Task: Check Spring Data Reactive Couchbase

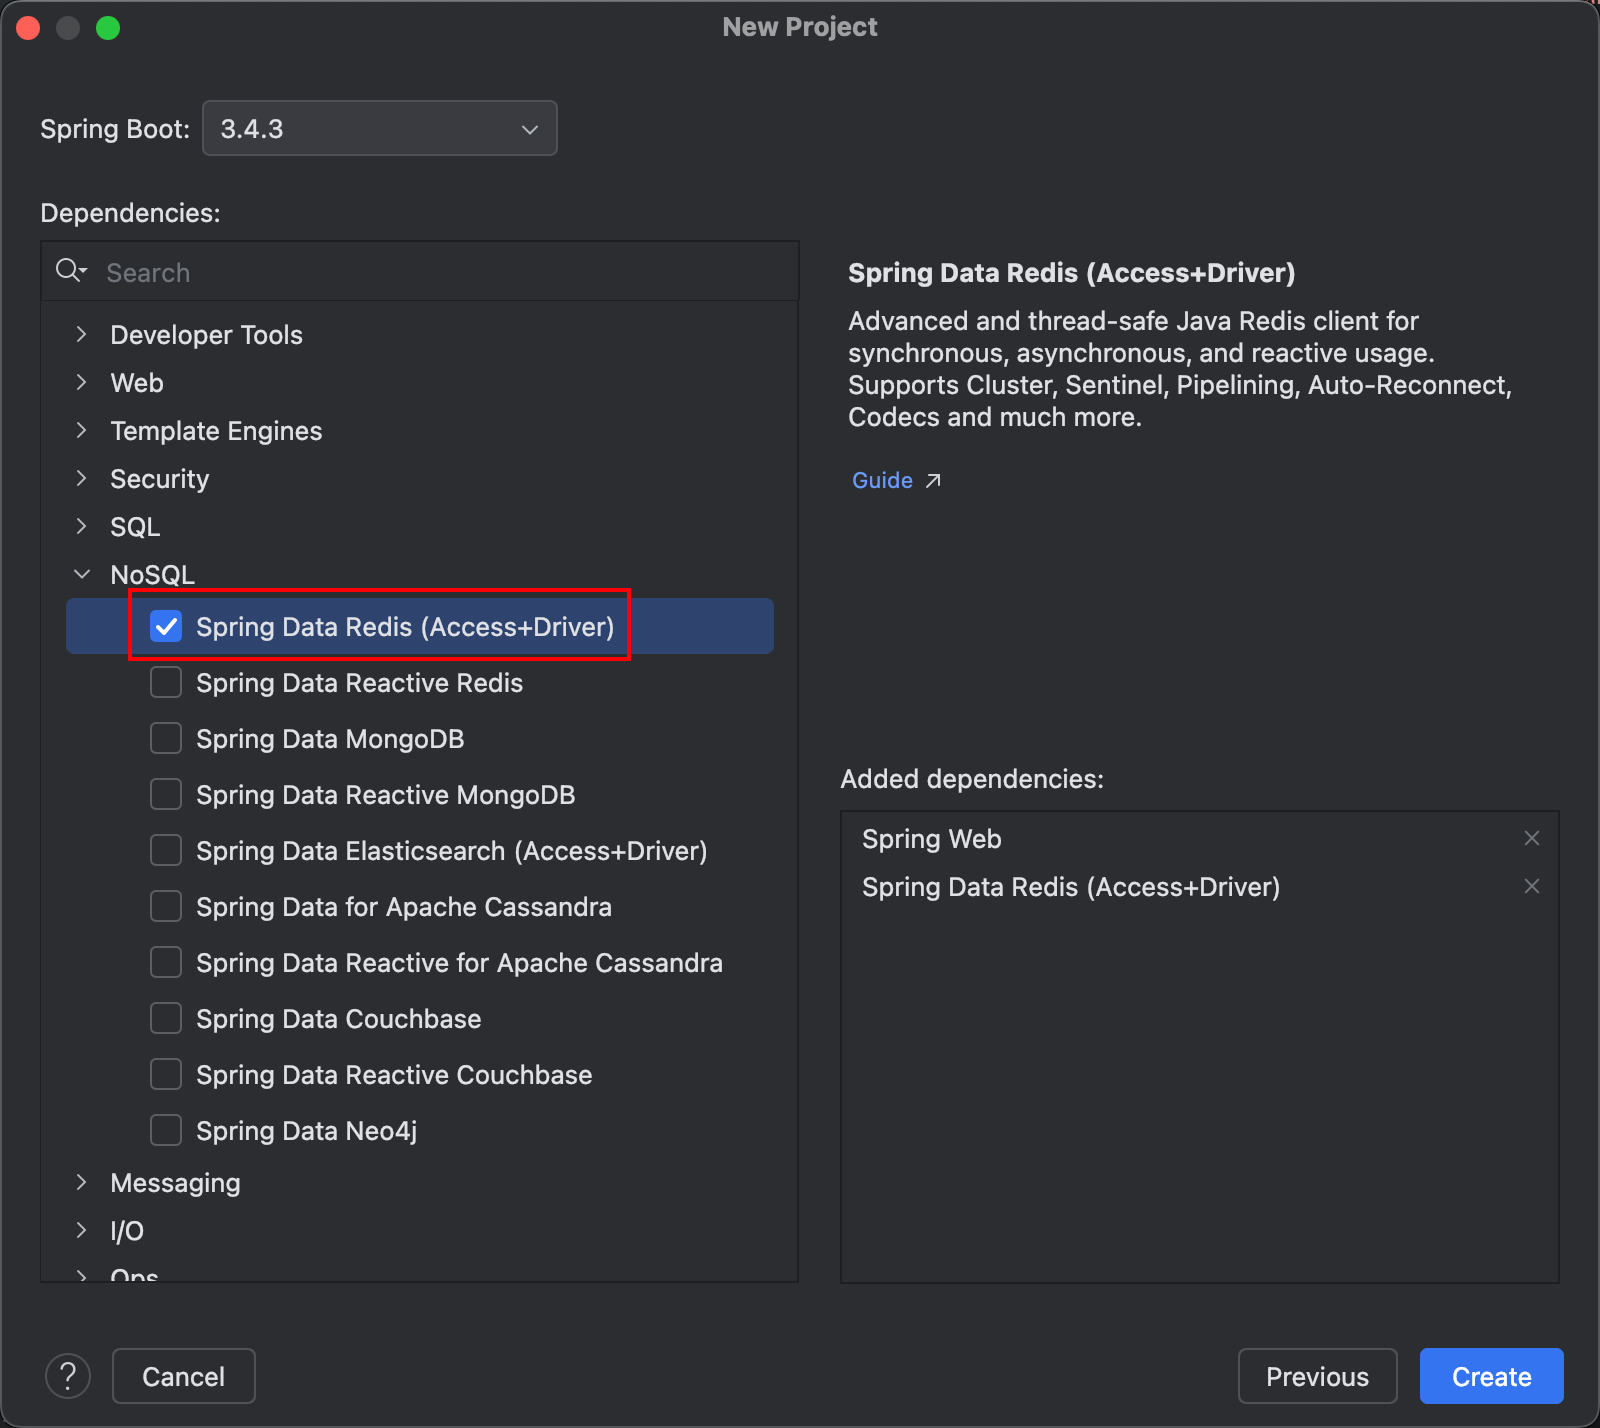Action: pyautogui.click(x=166, y=1075)
